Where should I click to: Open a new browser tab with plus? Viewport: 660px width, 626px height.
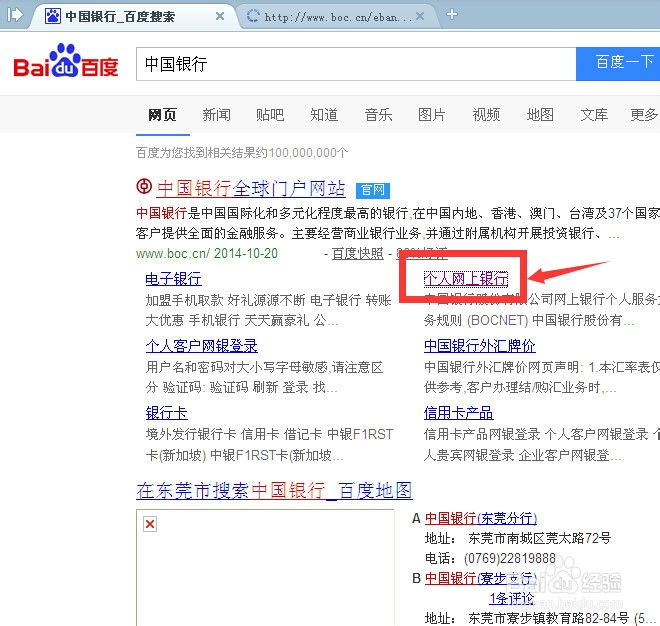452,14
